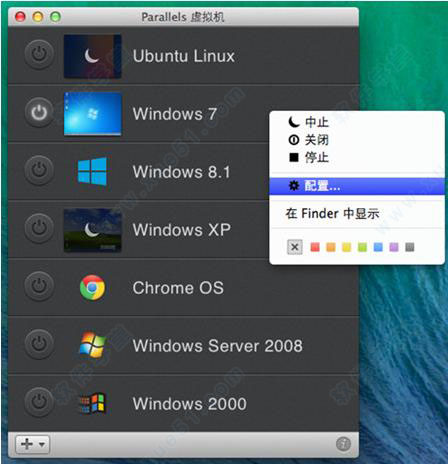Click the Windows 7 desktop thumbnail

point(93,113)
